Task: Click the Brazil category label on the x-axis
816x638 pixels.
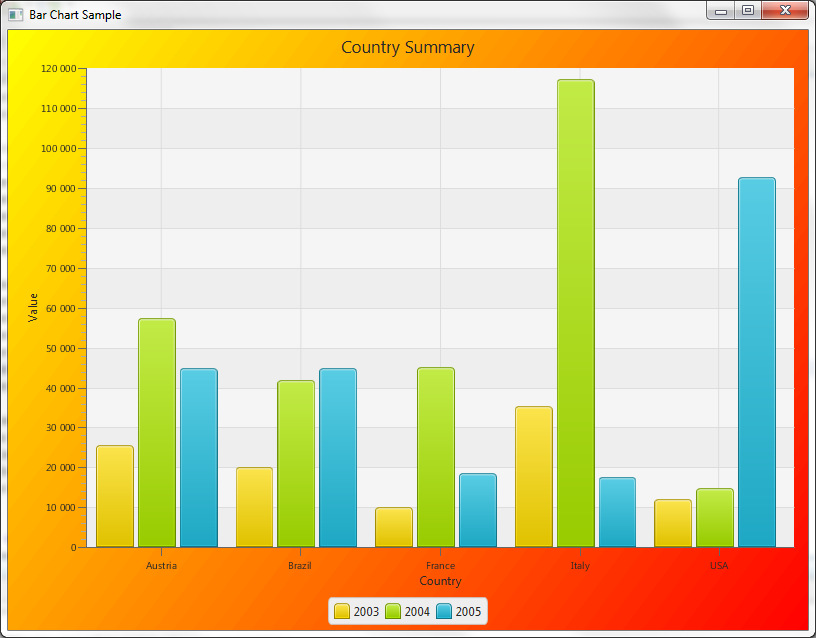Action: [300, 566]
